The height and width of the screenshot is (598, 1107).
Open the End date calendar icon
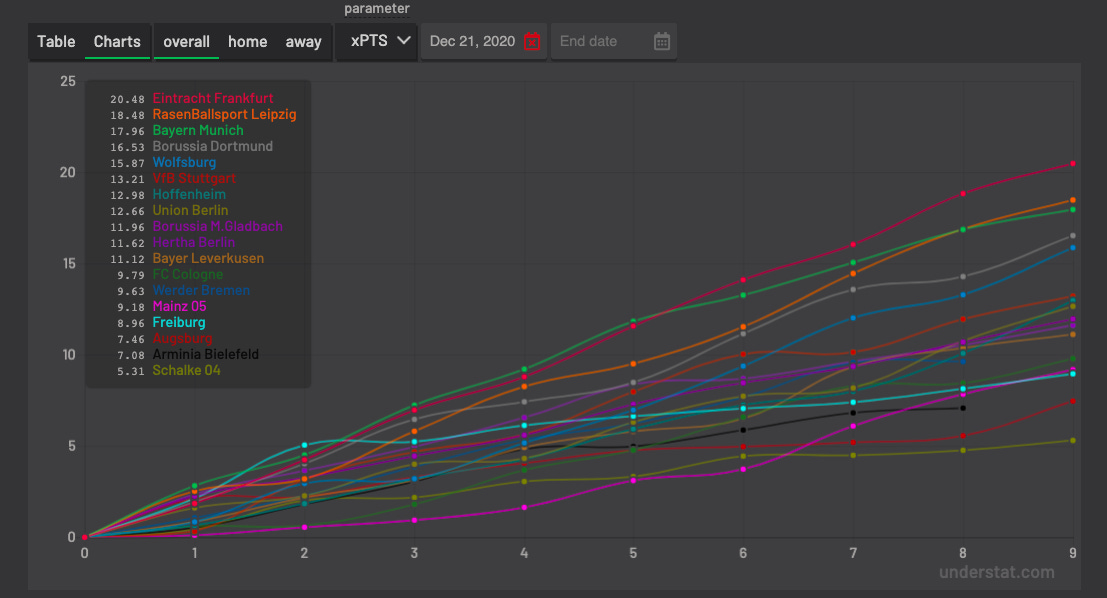point(662,42)
